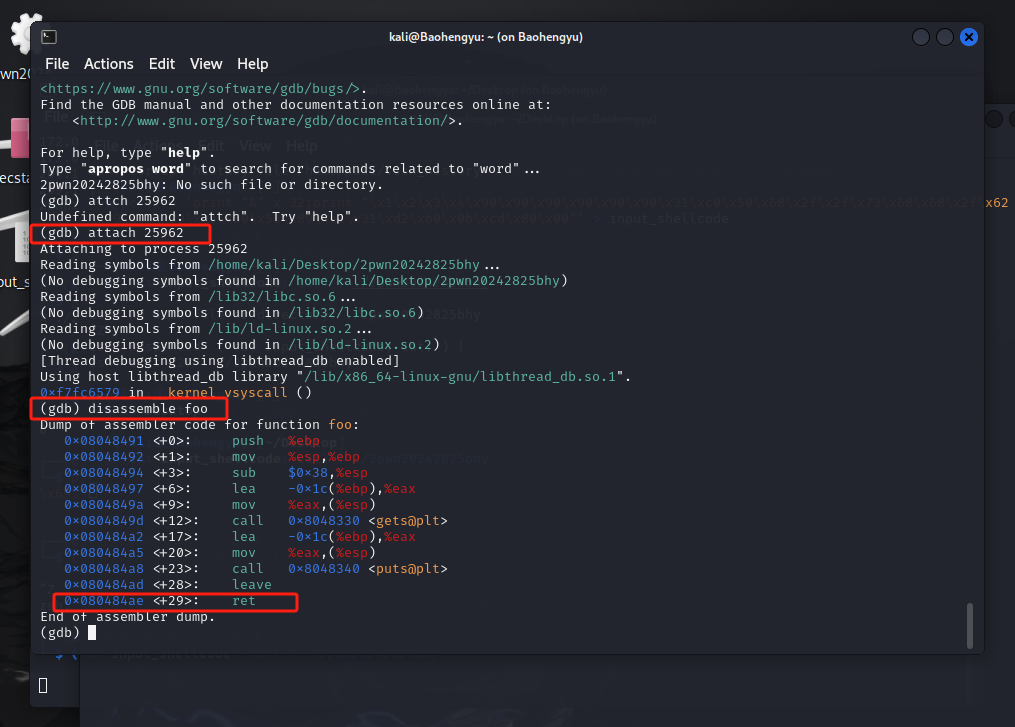Open the File menu
This screenshot has width=1015, height=727.
point(57,64)
